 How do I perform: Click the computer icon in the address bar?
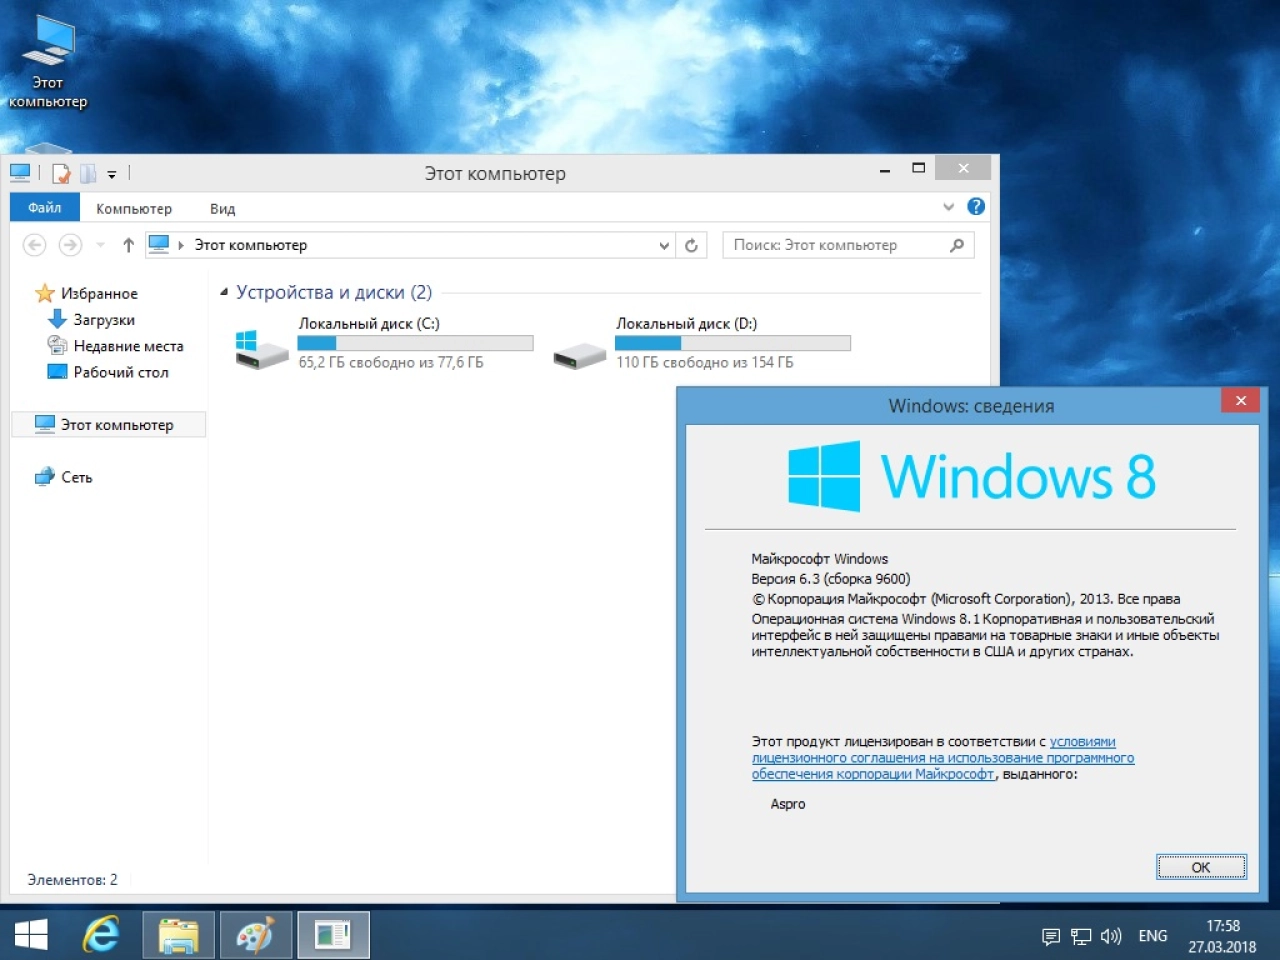point(159,244)
